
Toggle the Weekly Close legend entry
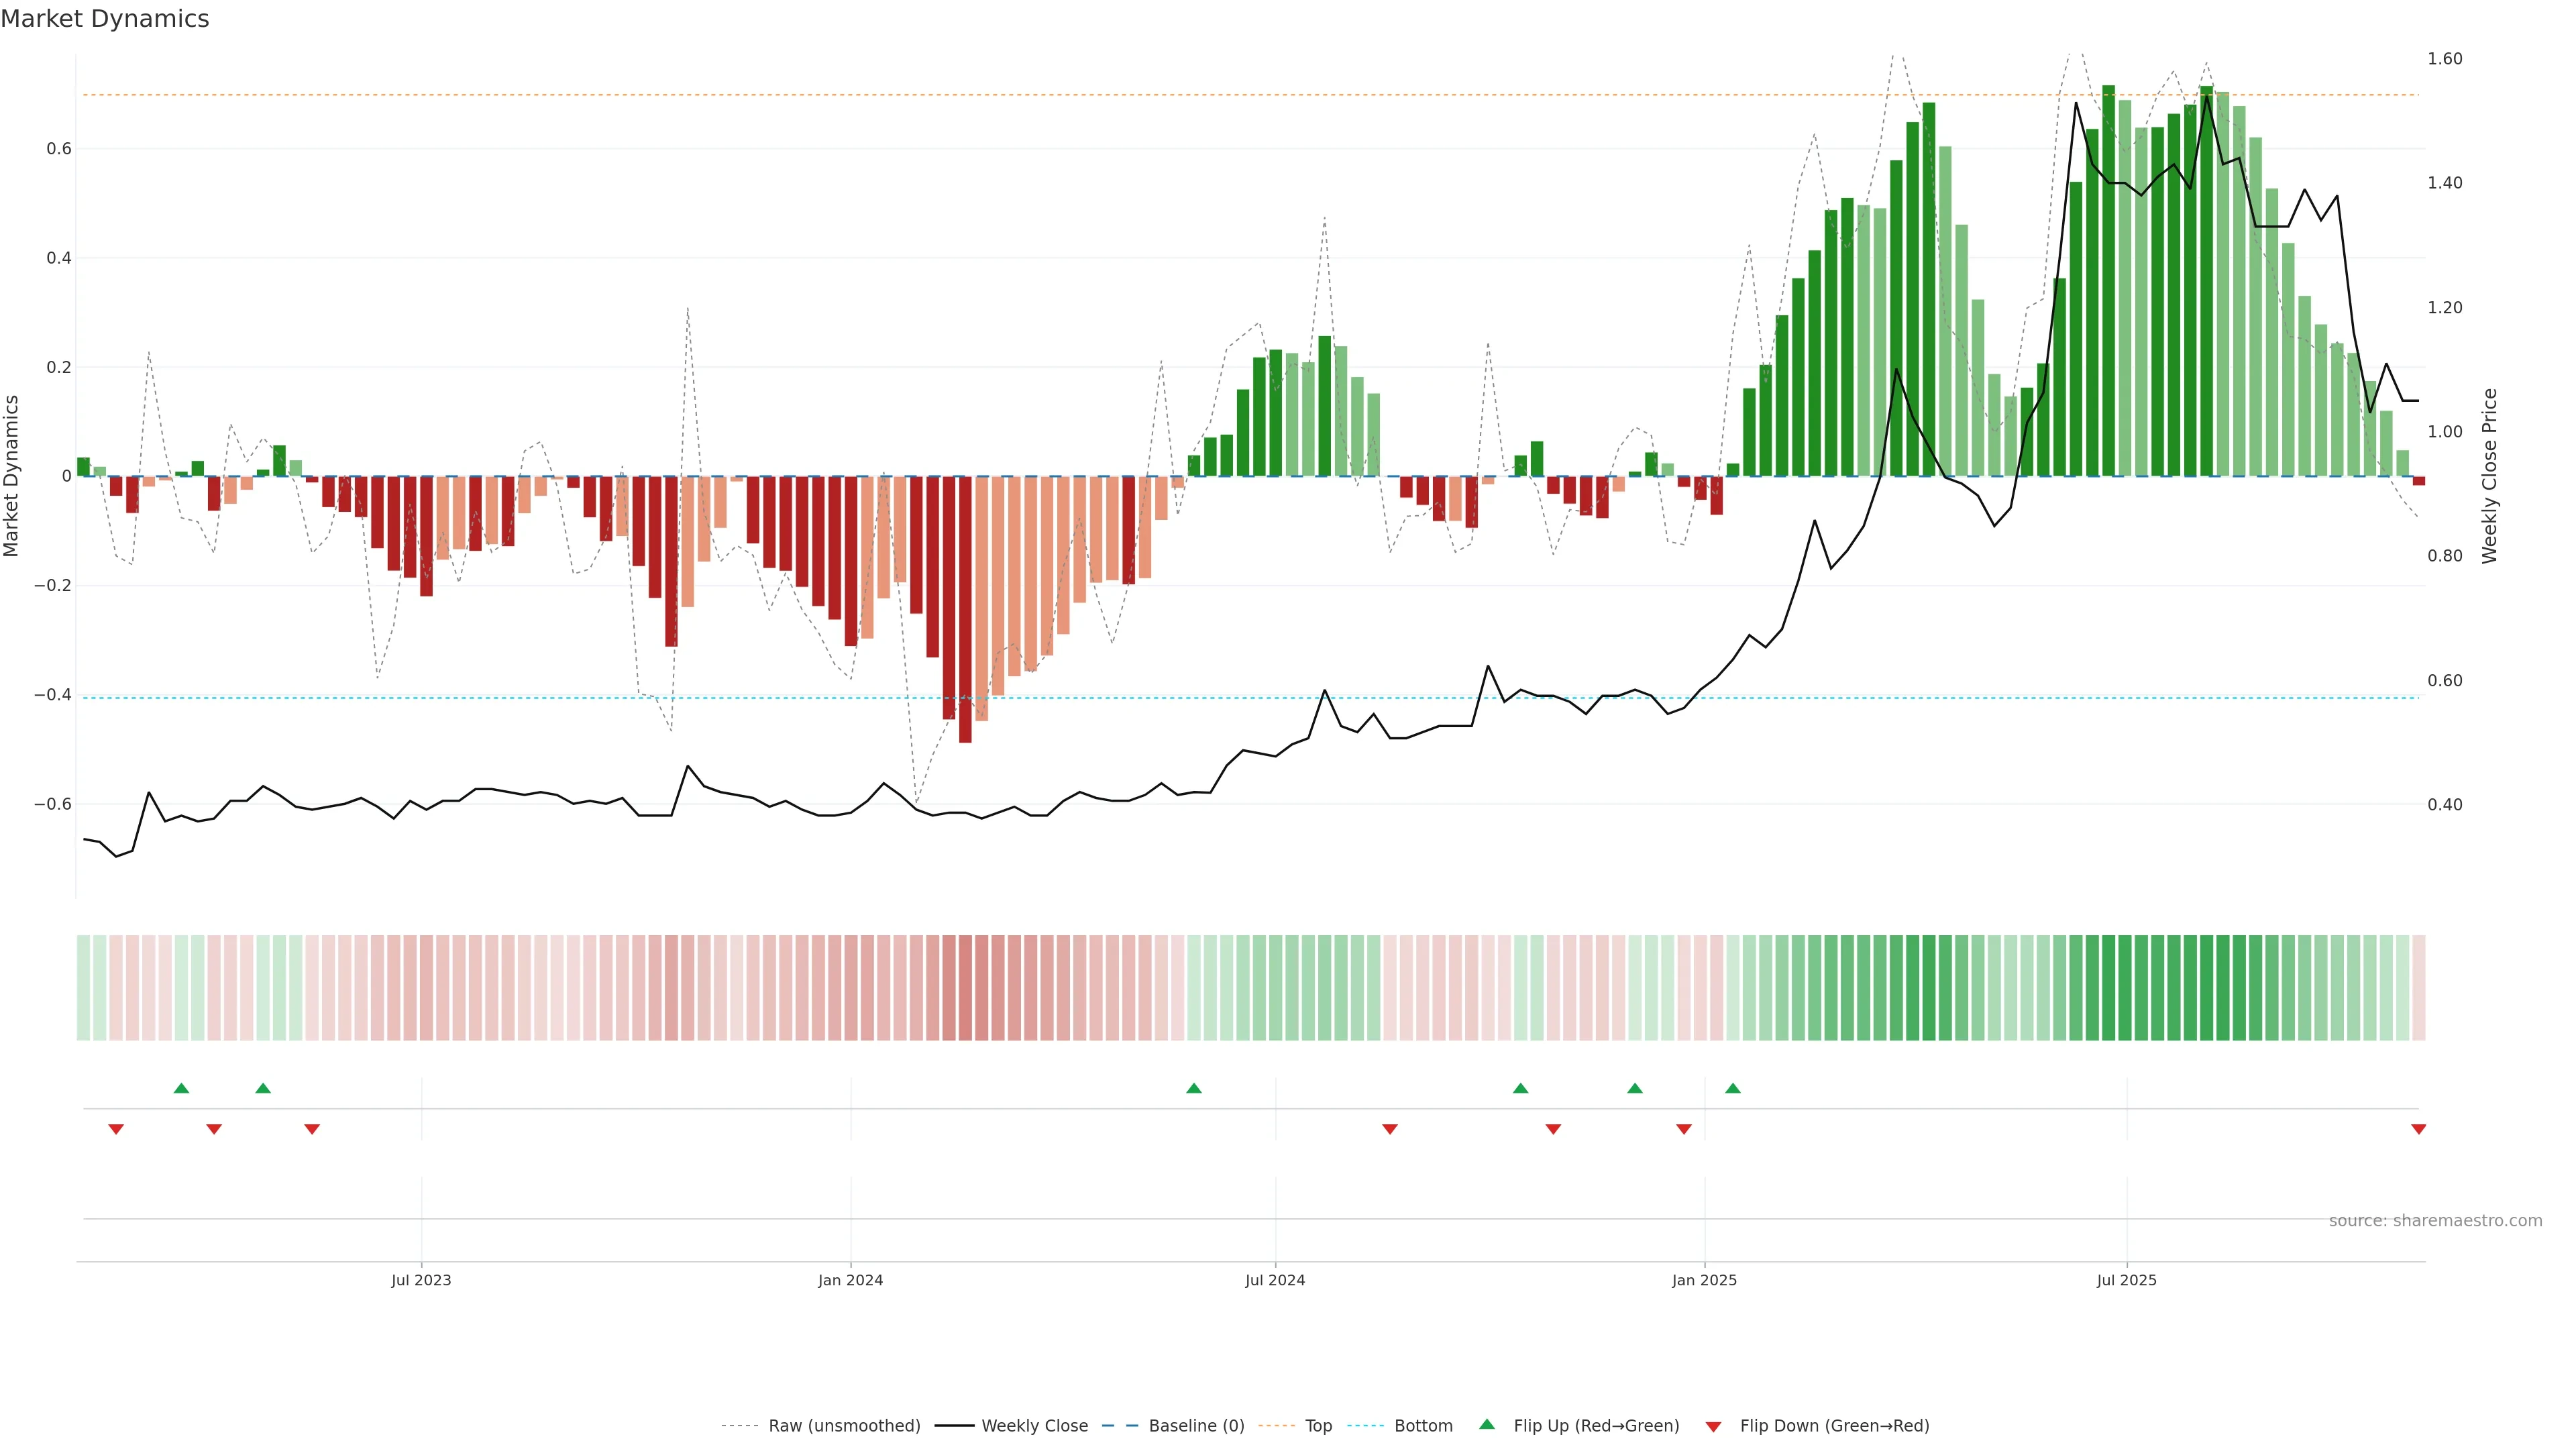coord(1034,1426)
